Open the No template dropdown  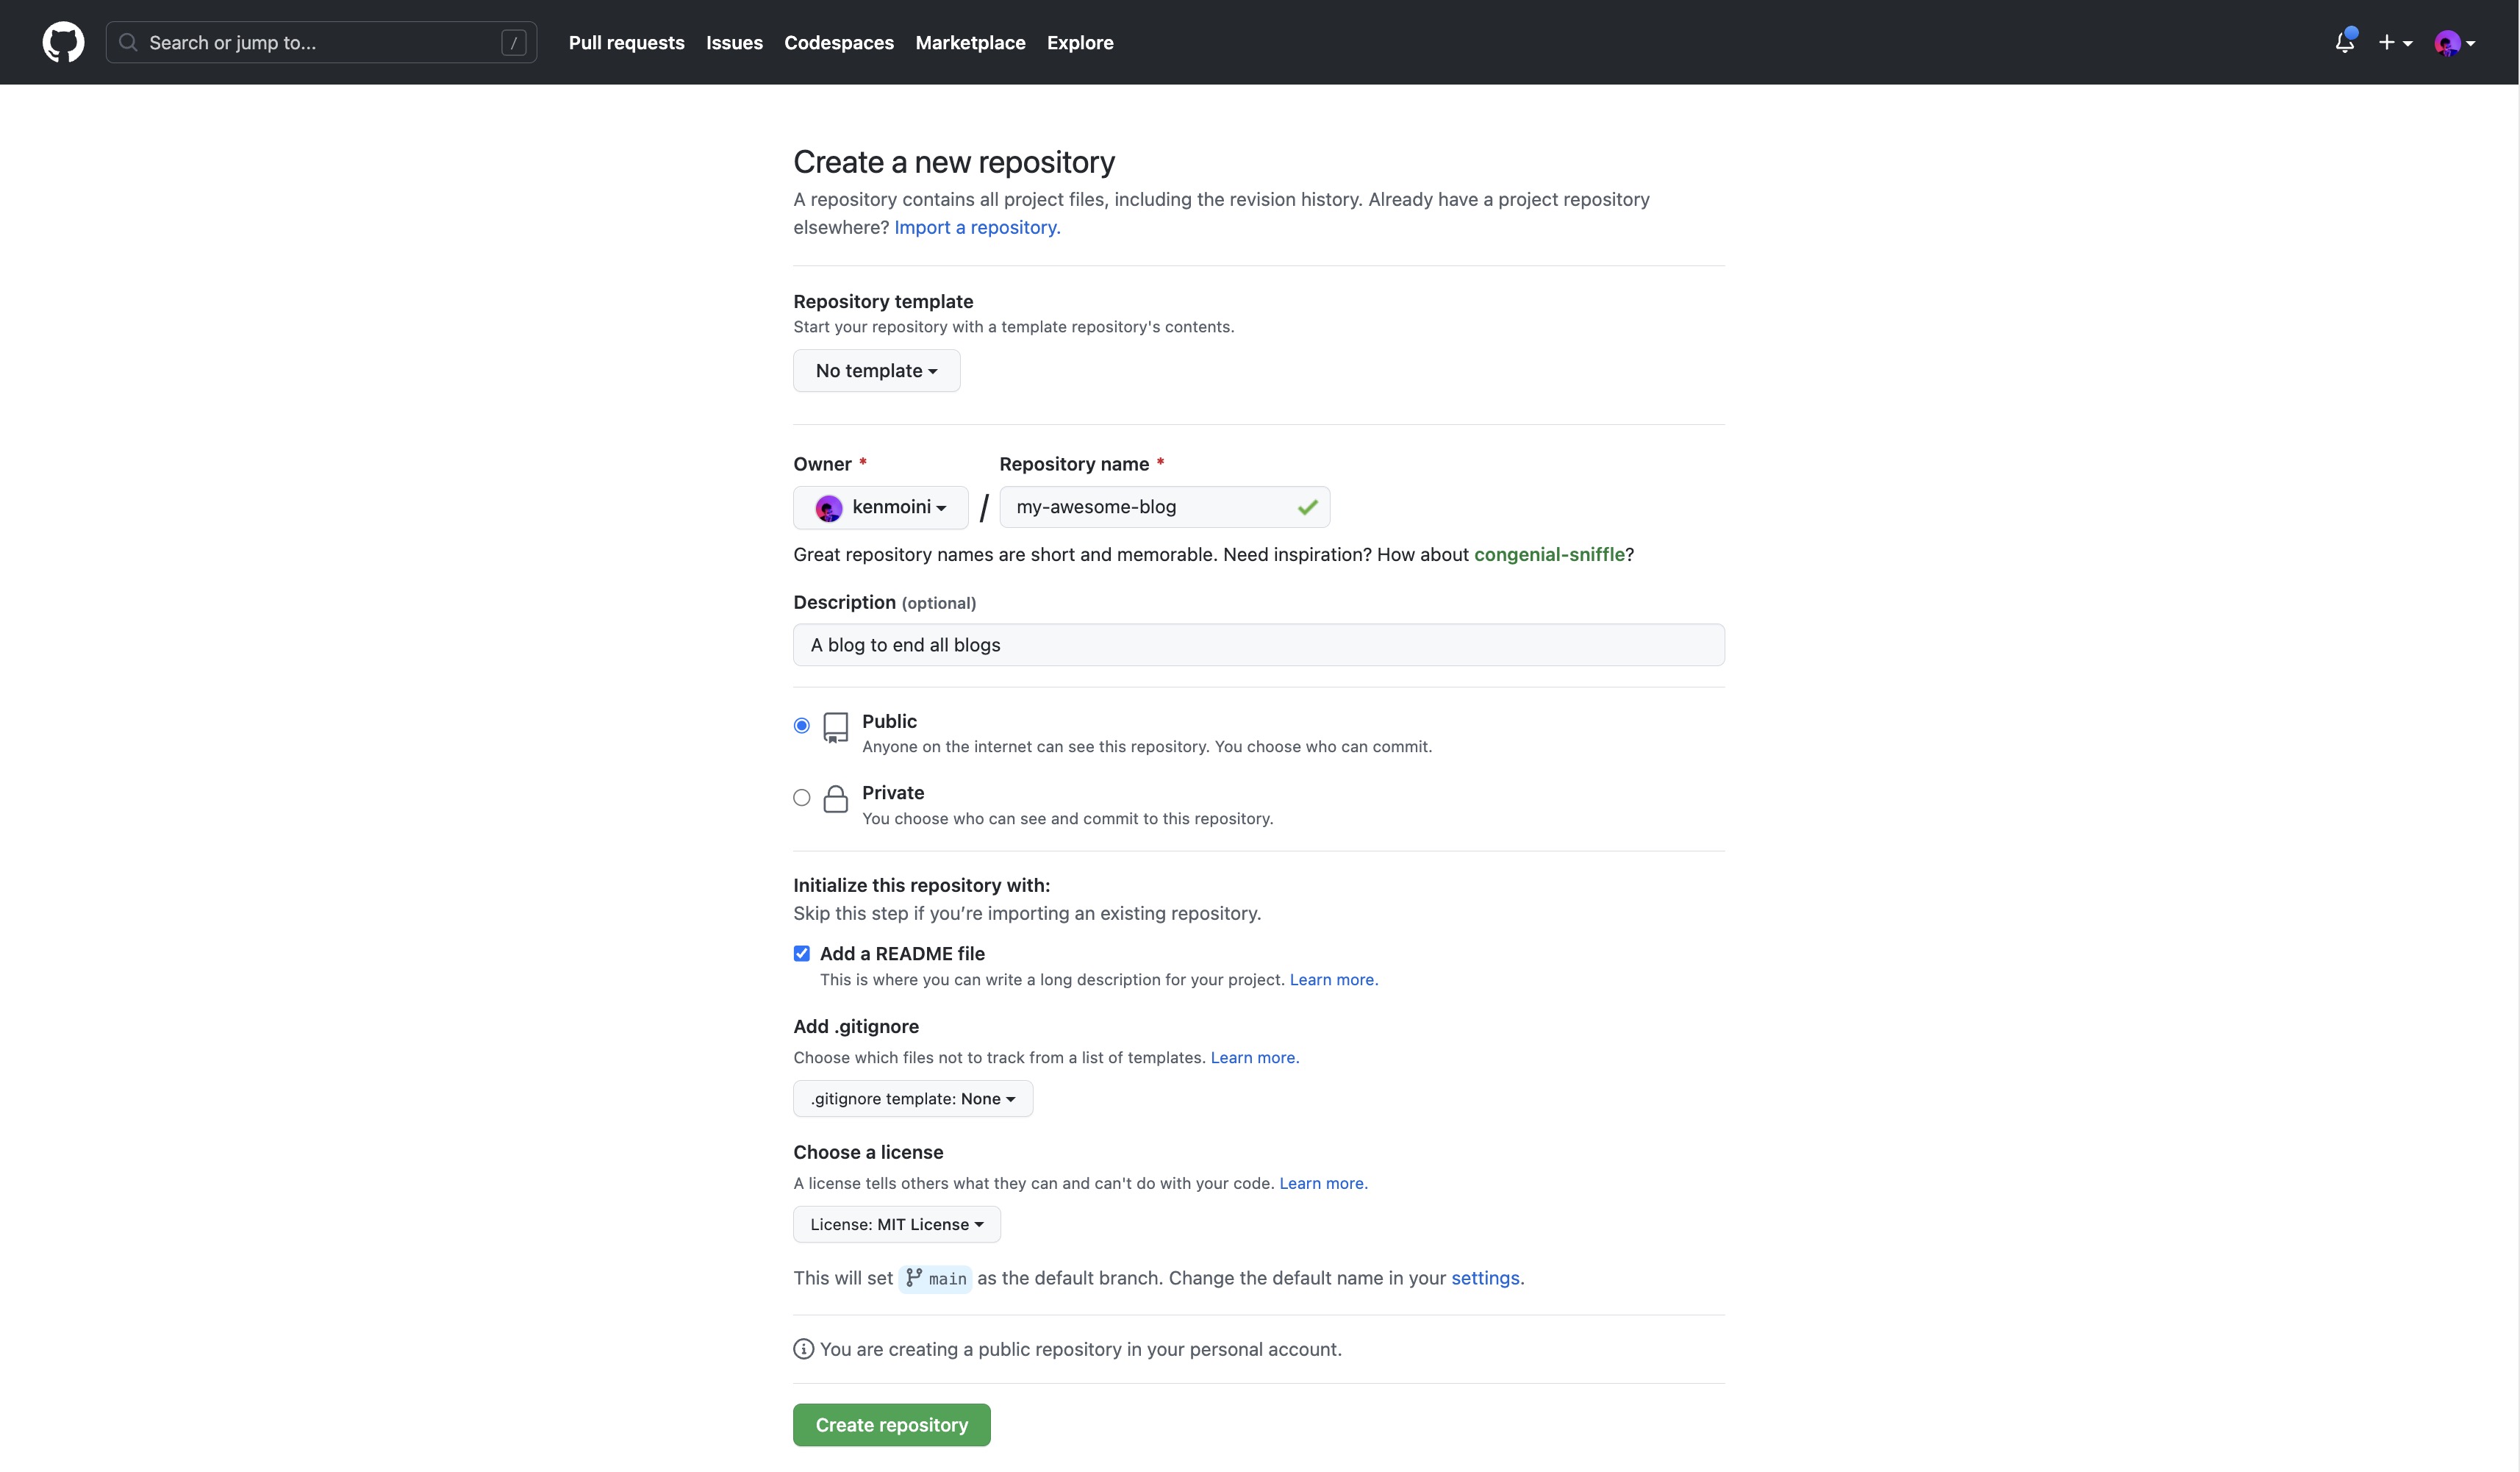point(876,371)
